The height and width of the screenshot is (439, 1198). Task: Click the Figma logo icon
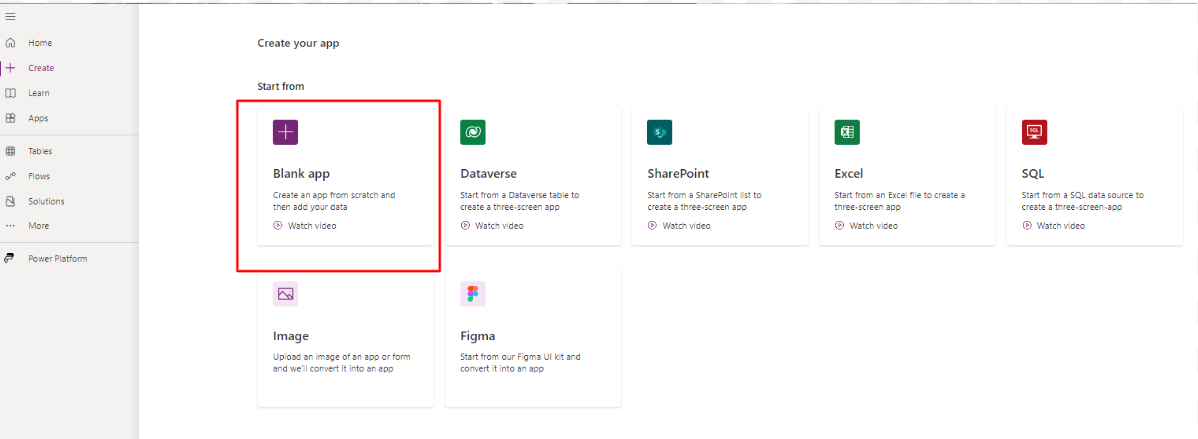tap(472, 294)
